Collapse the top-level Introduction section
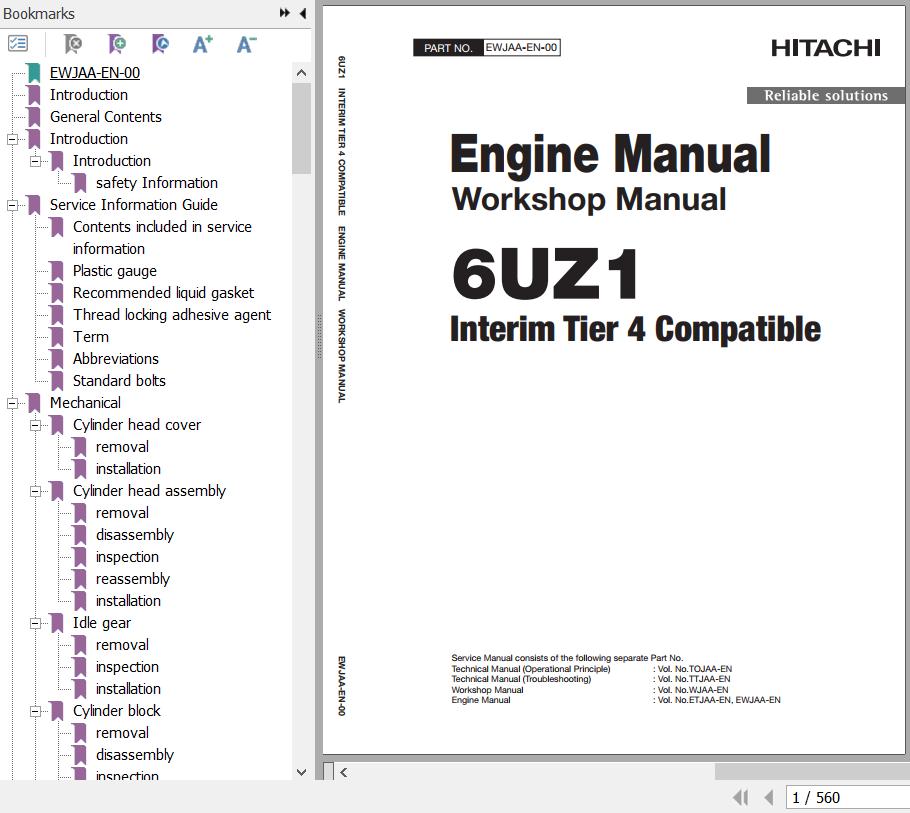 [x=12, y=139]
